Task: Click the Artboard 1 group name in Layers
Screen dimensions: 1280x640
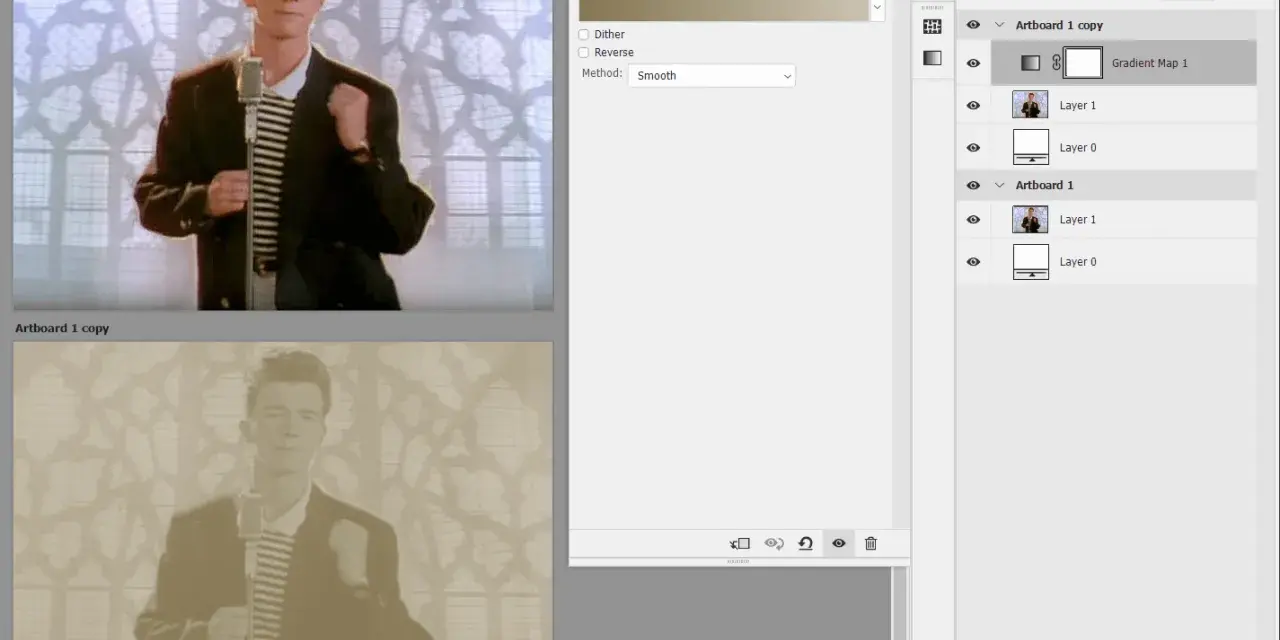Action: click(x=1044, y=185)
